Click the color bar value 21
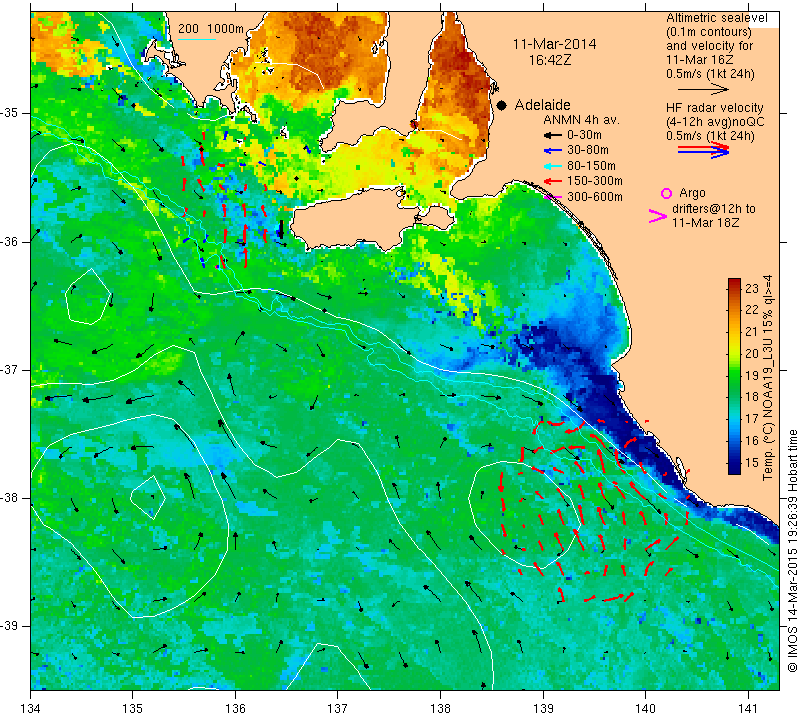800x720 pixels. pyautogui.click(x=752, y=332)
